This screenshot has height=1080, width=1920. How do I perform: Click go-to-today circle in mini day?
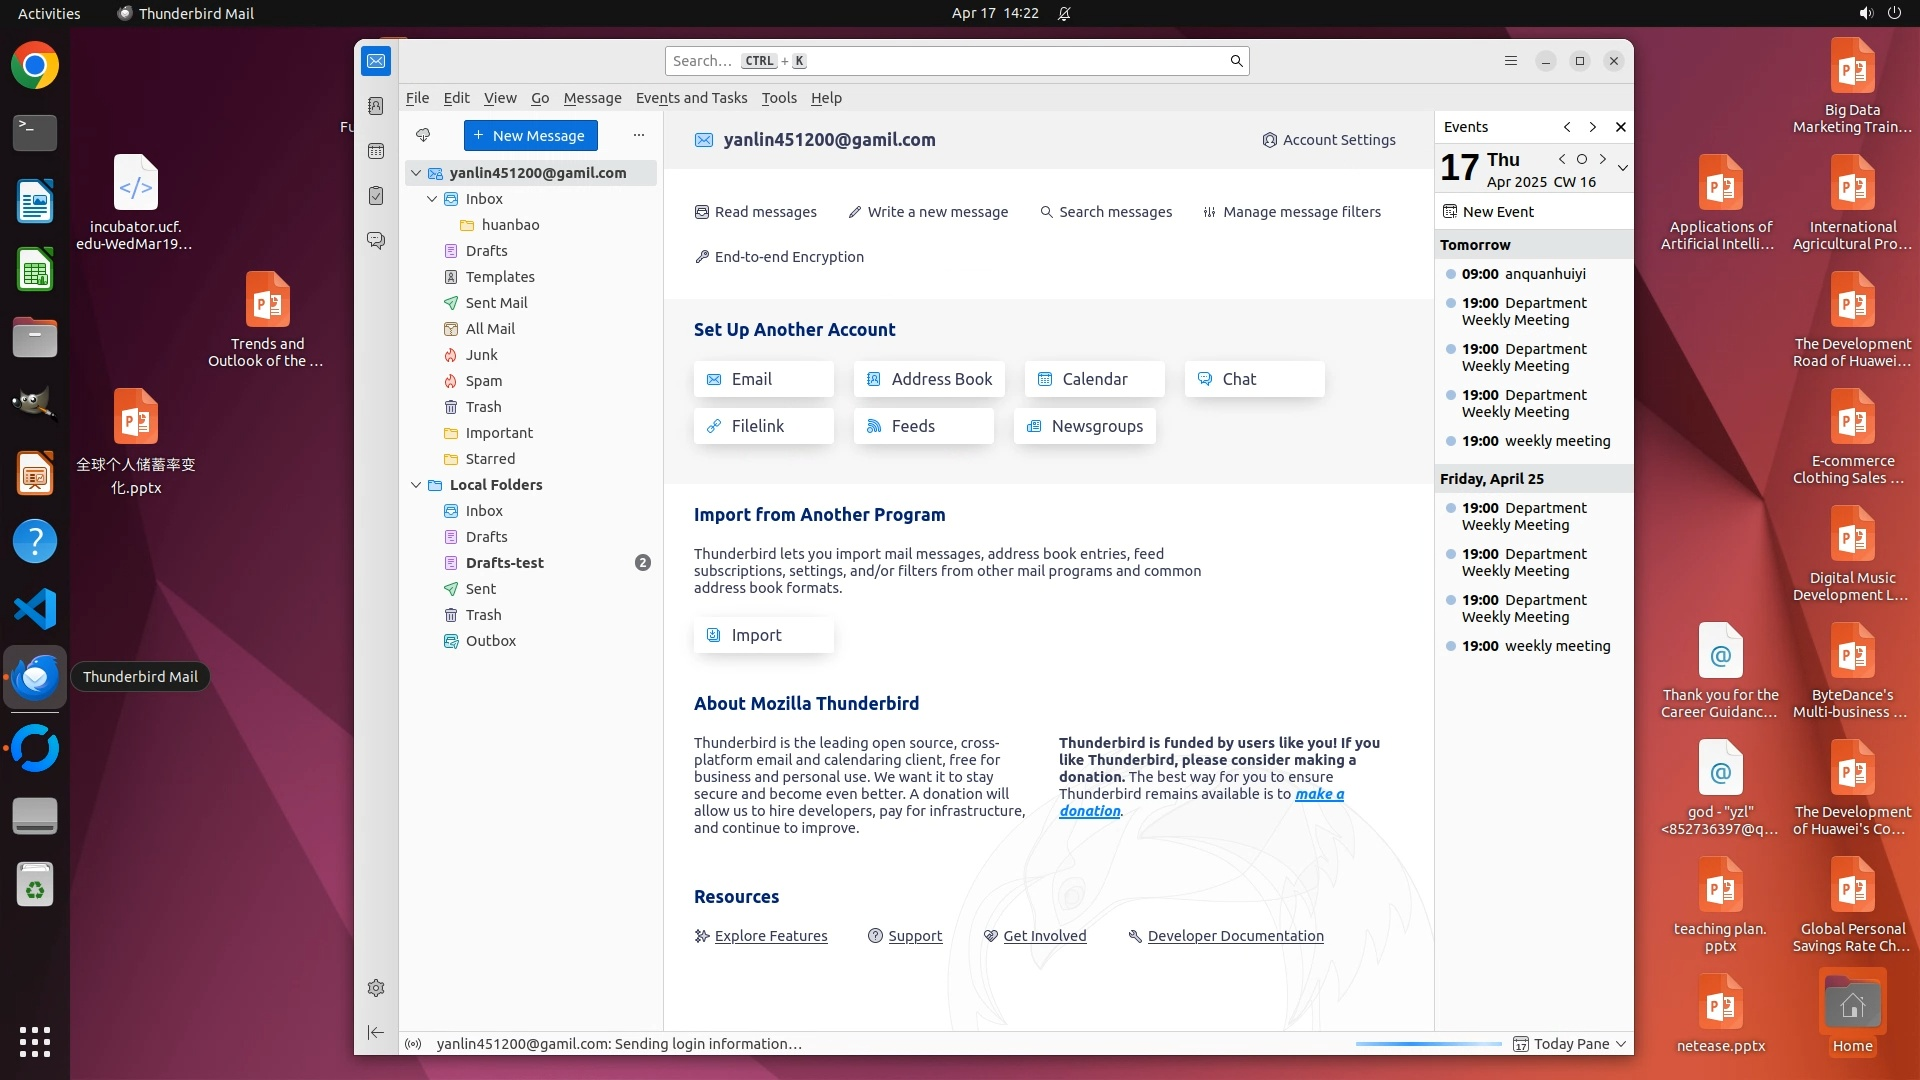tap(1582, 159)
